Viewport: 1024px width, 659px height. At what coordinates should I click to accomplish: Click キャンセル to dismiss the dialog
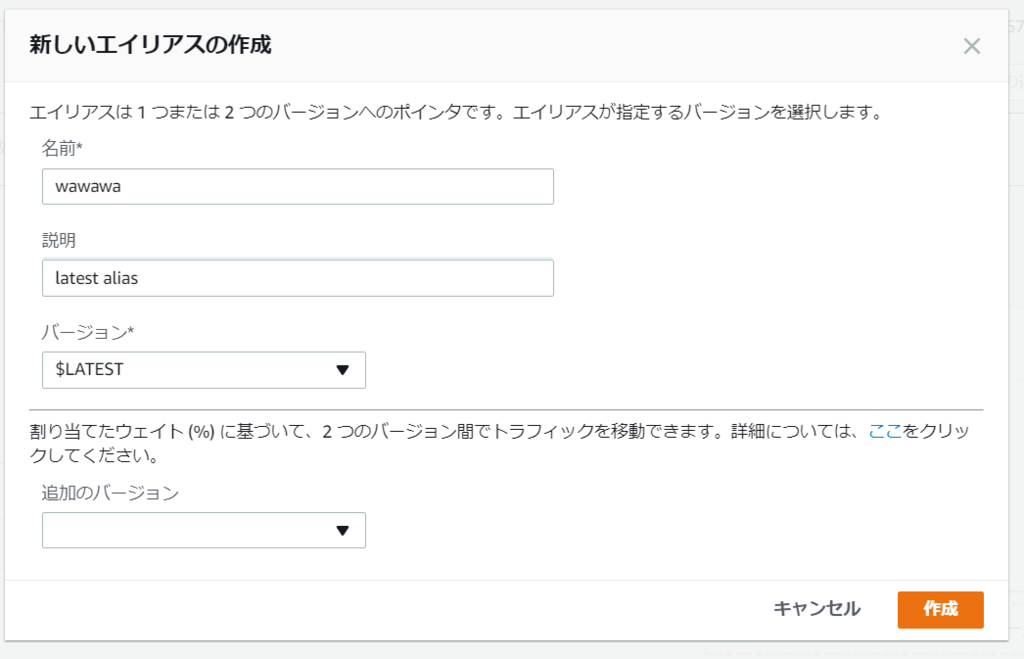pos(816,608)
